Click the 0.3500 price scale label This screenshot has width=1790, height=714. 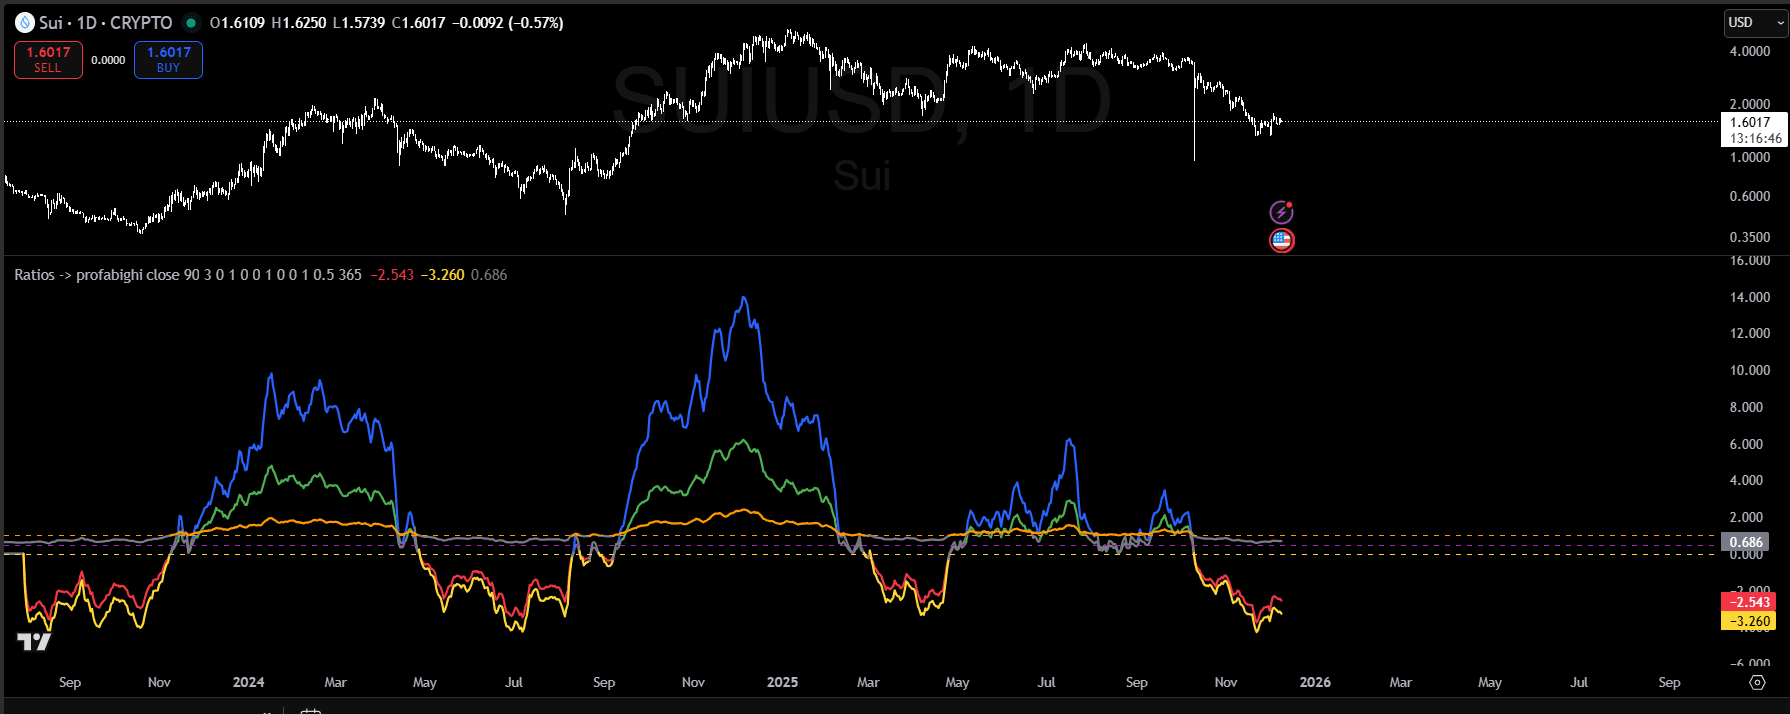pyautogui.click(x=1749, y=237)
